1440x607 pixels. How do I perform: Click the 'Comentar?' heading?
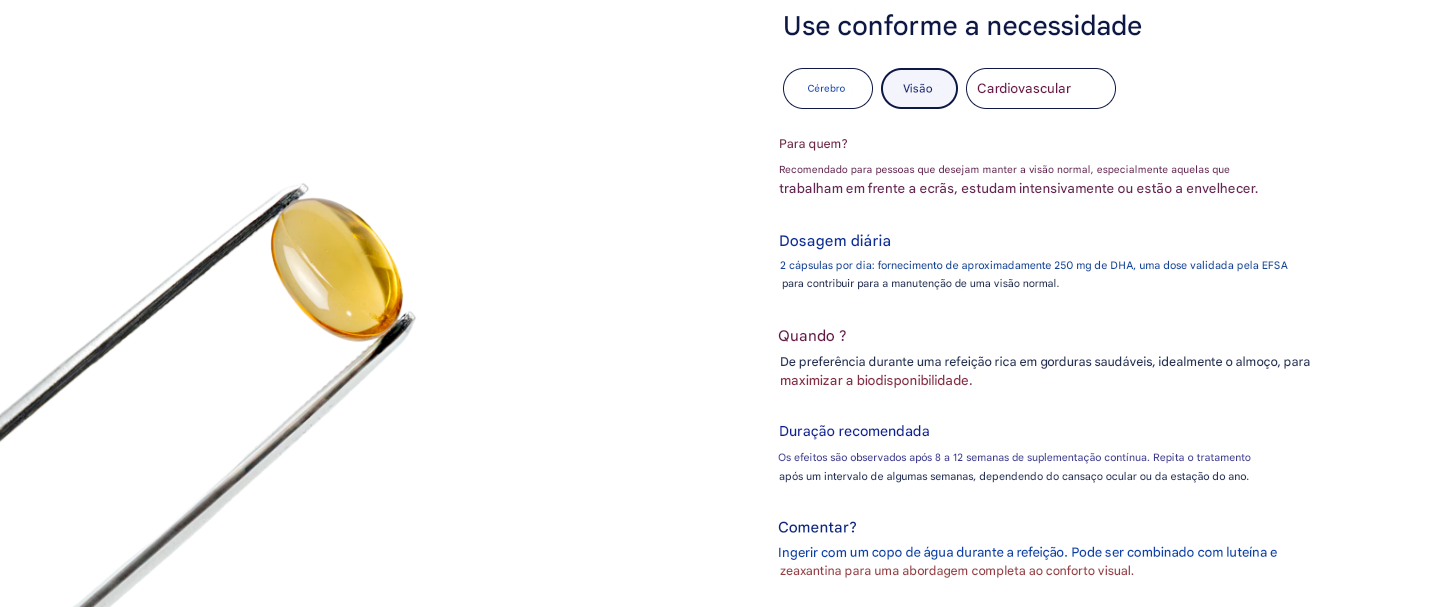817,527
